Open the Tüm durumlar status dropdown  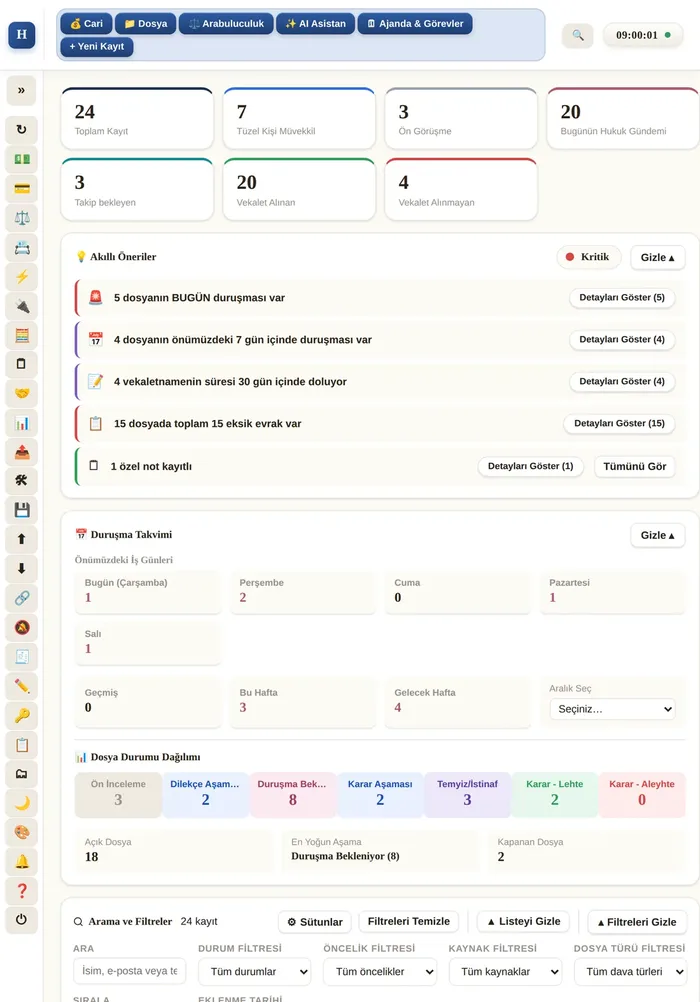(x=254, y=971)
